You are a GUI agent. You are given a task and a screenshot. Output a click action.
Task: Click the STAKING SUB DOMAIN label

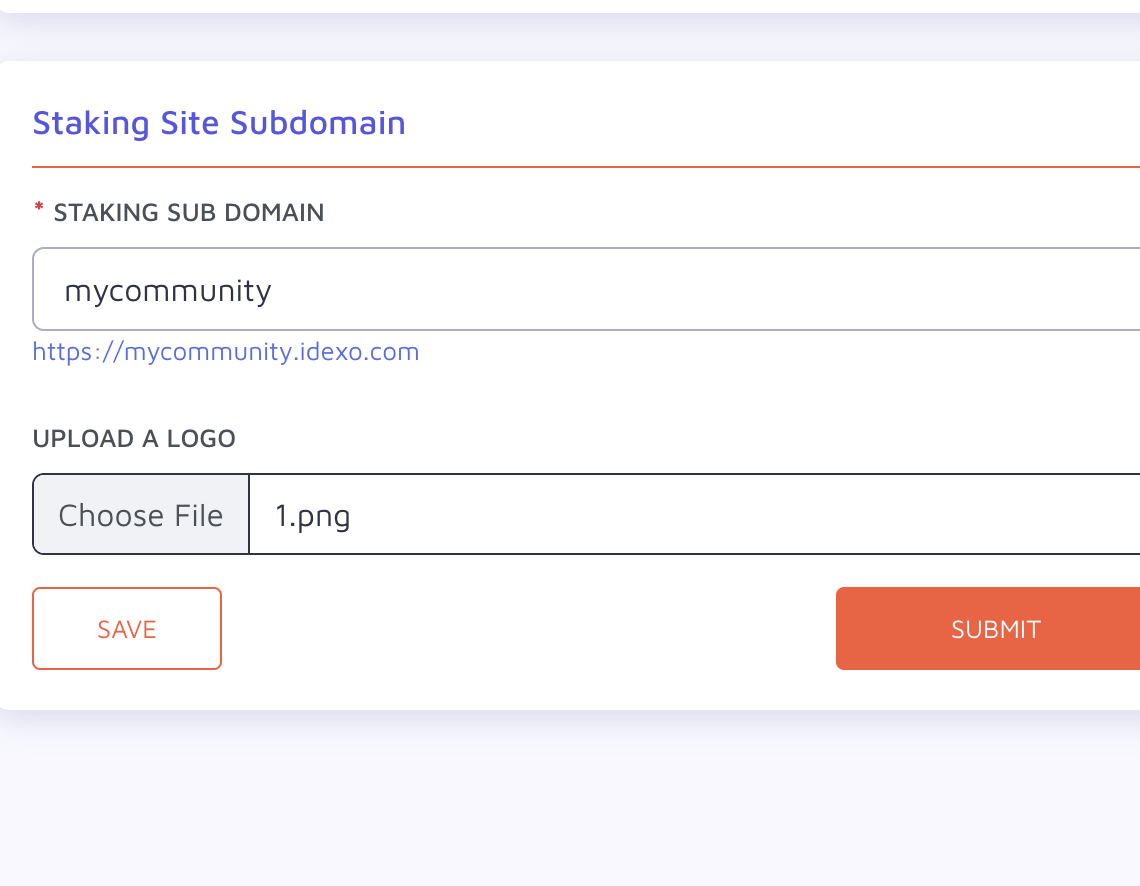point(189,212)
